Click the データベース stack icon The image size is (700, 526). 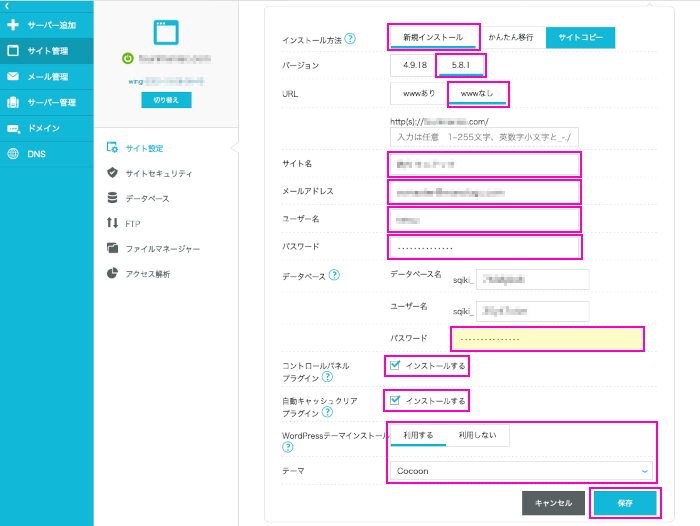[x=112, y=198]
